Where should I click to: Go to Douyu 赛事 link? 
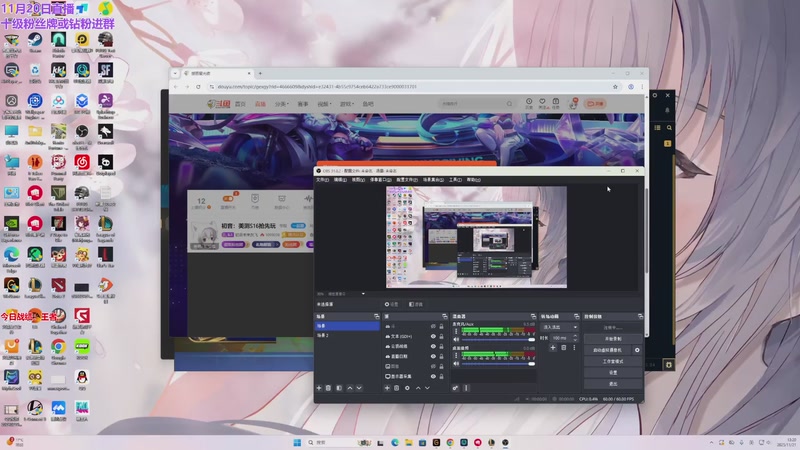[x=303, y=104]
